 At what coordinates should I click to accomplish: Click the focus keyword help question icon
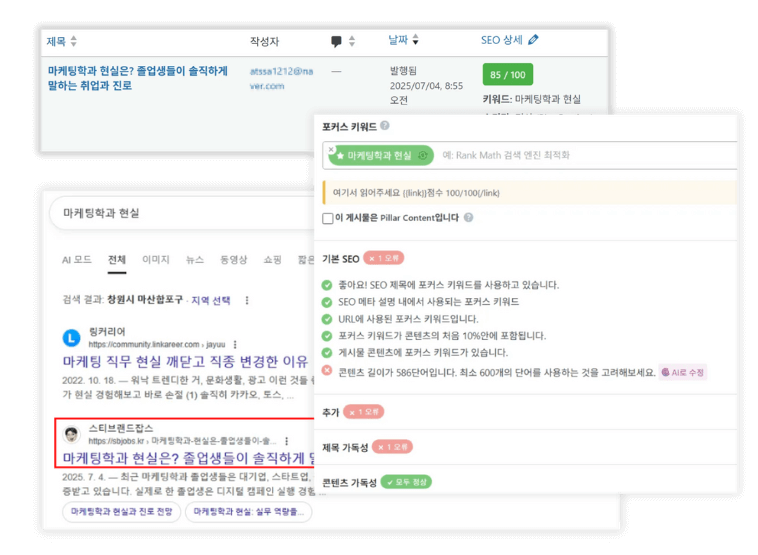coord(385,126)
